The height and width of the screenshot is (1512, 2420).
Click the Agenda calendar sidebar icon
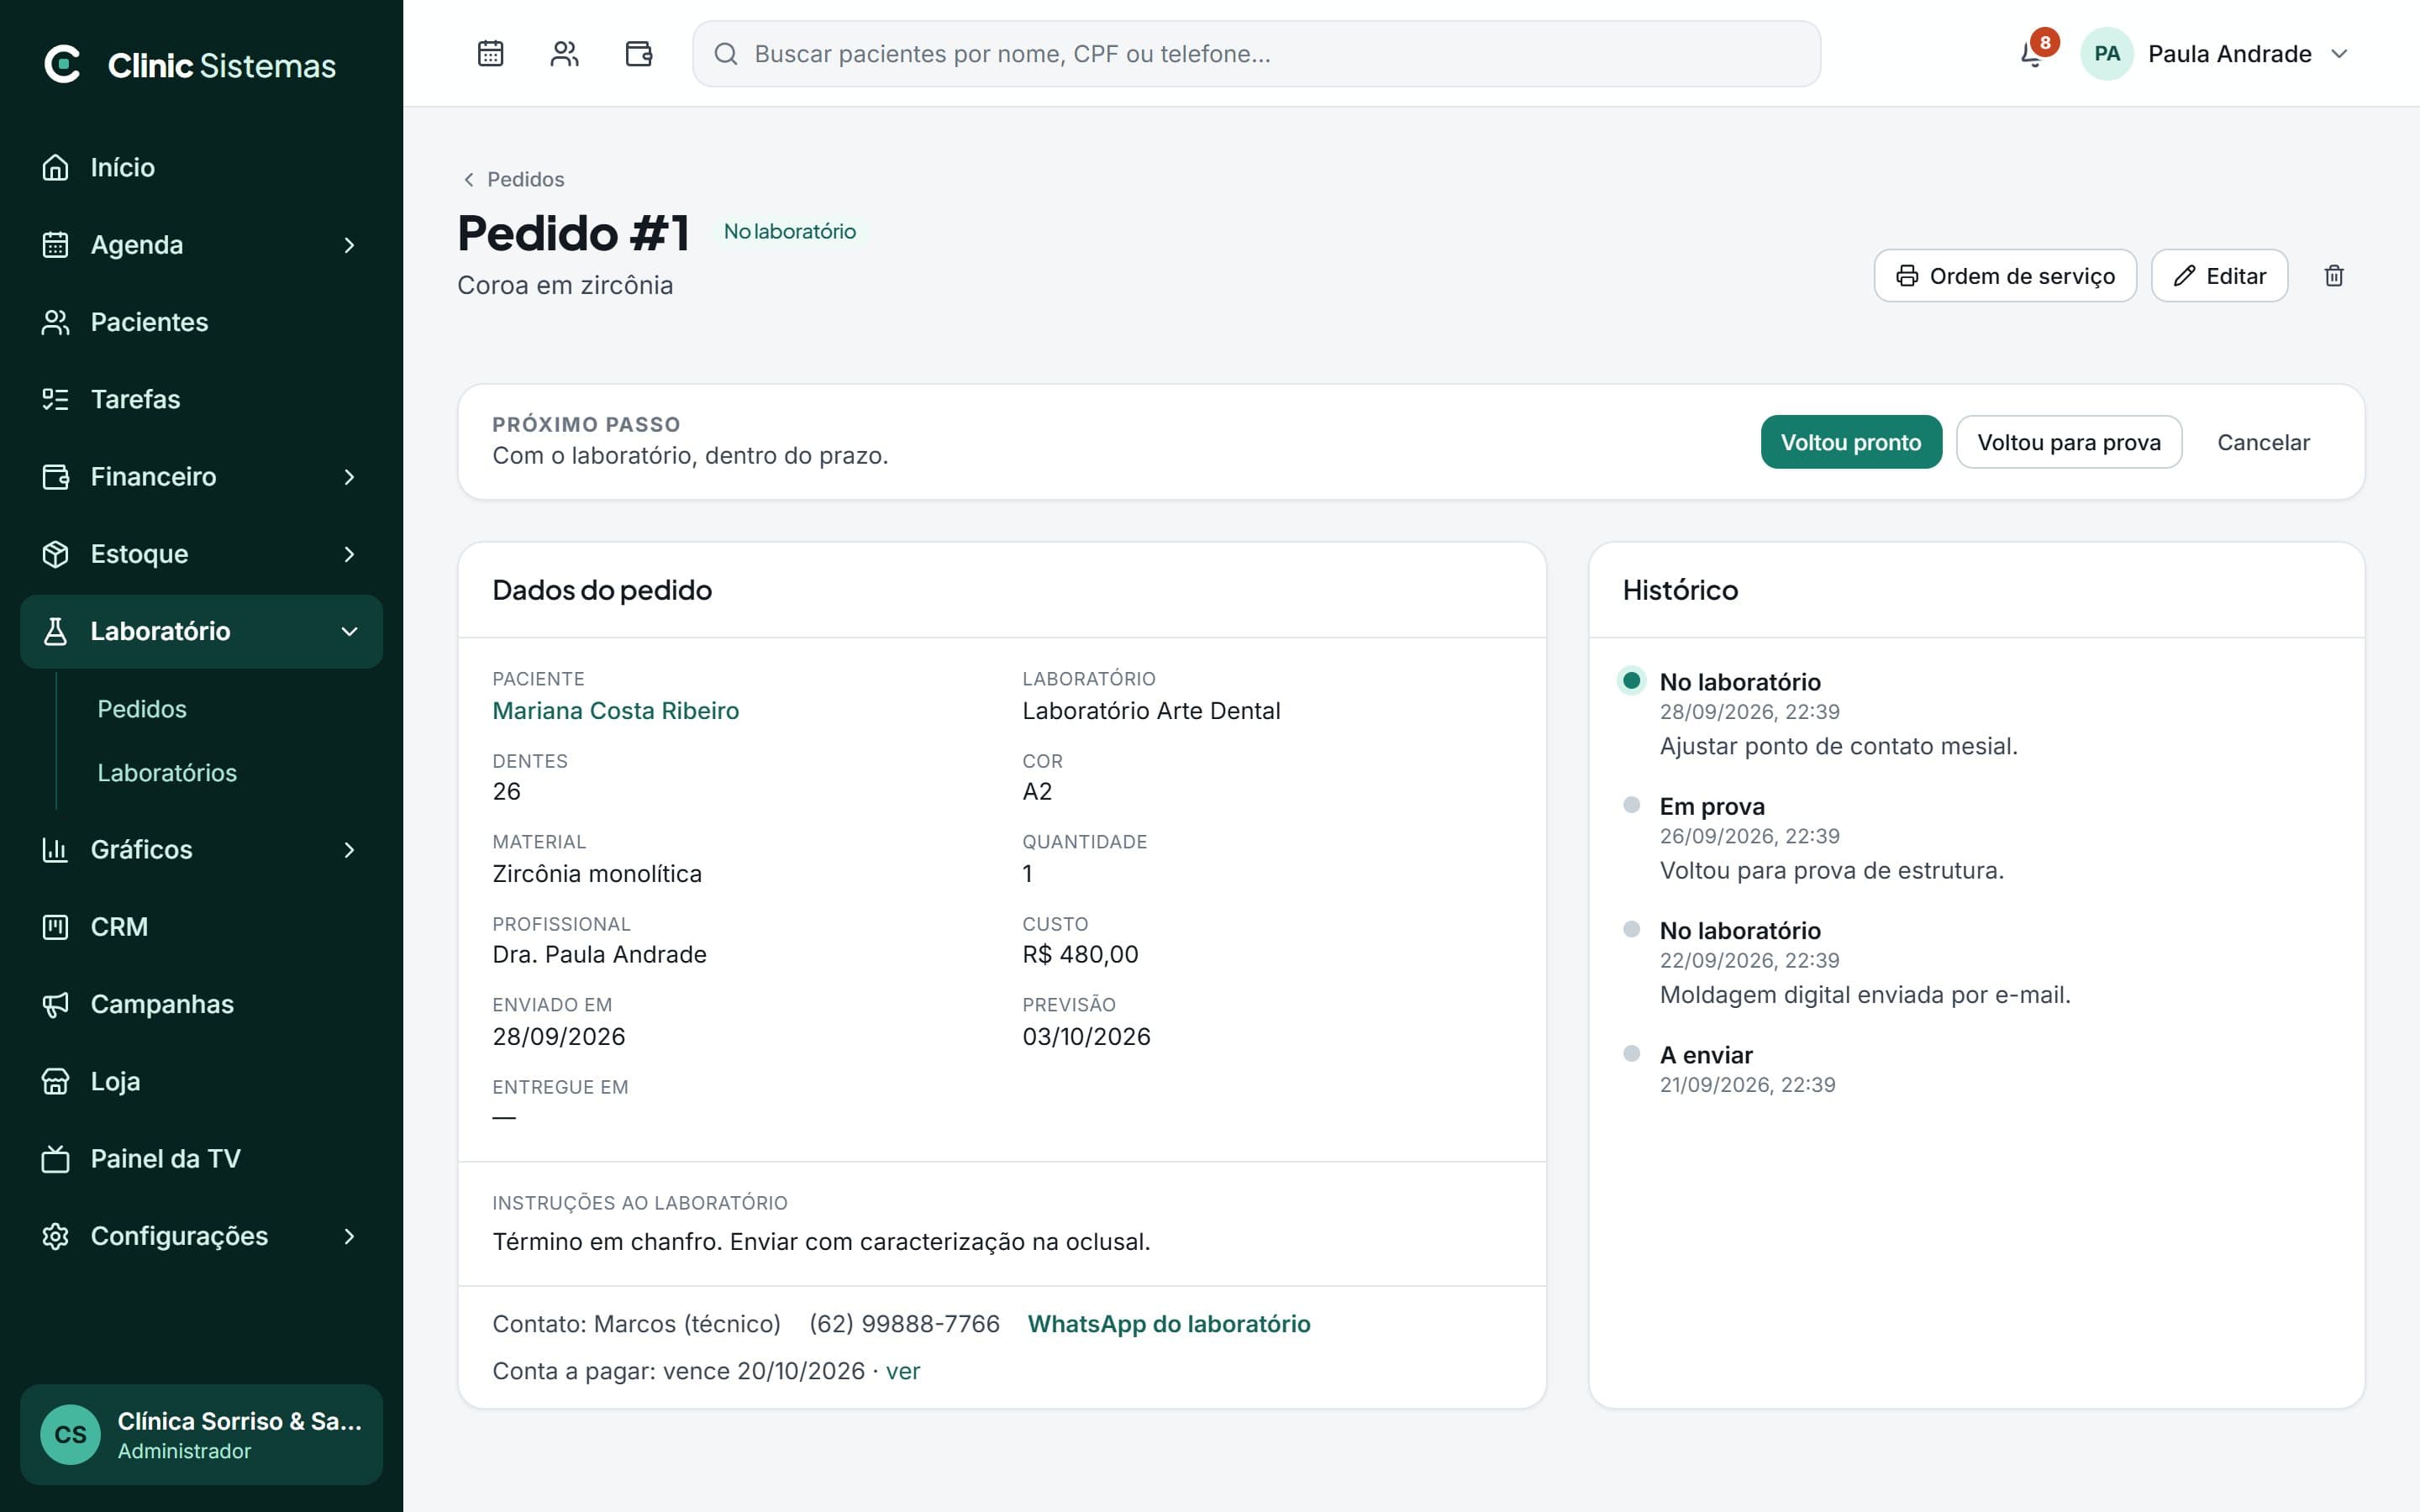pyautogui.click(x=56, y=245)
